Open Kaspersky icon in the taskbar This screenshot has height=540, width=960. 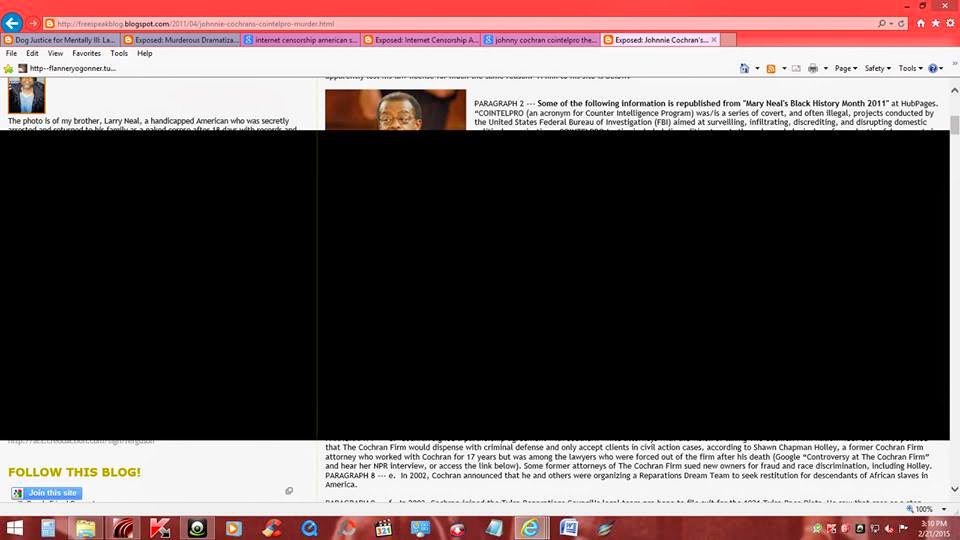[160, 528]
